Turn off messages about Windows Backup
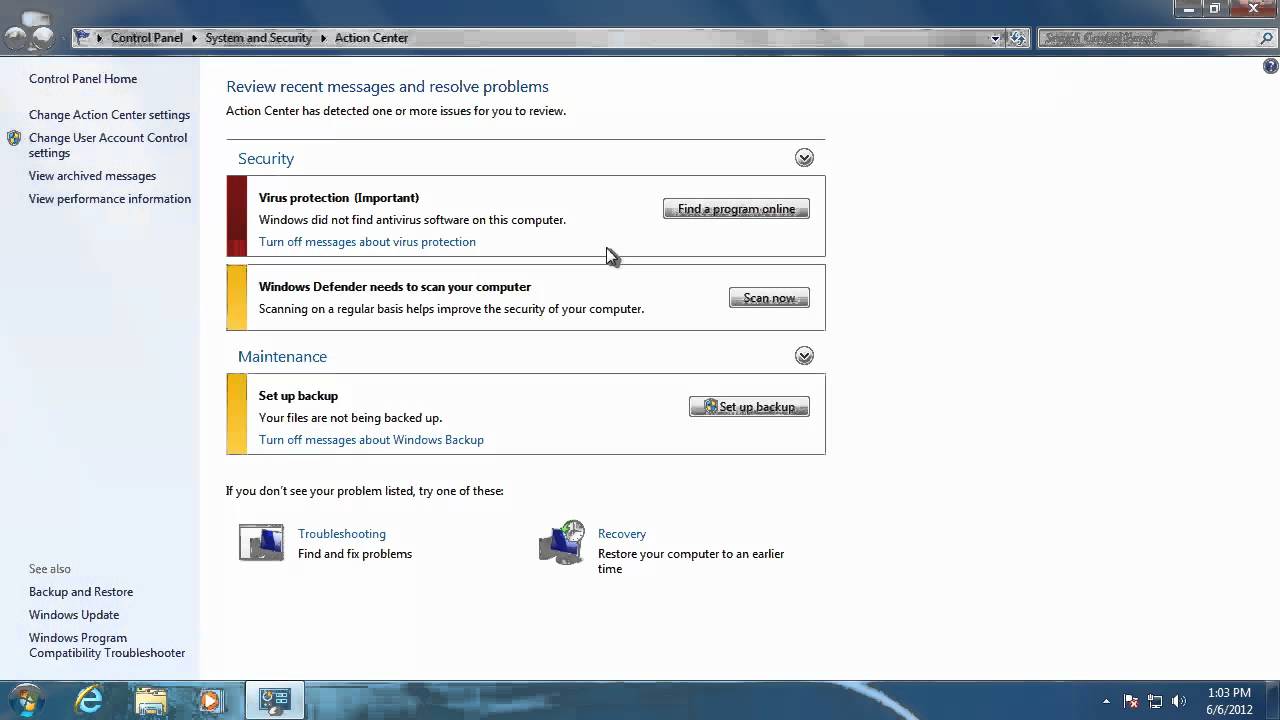This screenshot has width=1280, height=720. click(371, 440)
